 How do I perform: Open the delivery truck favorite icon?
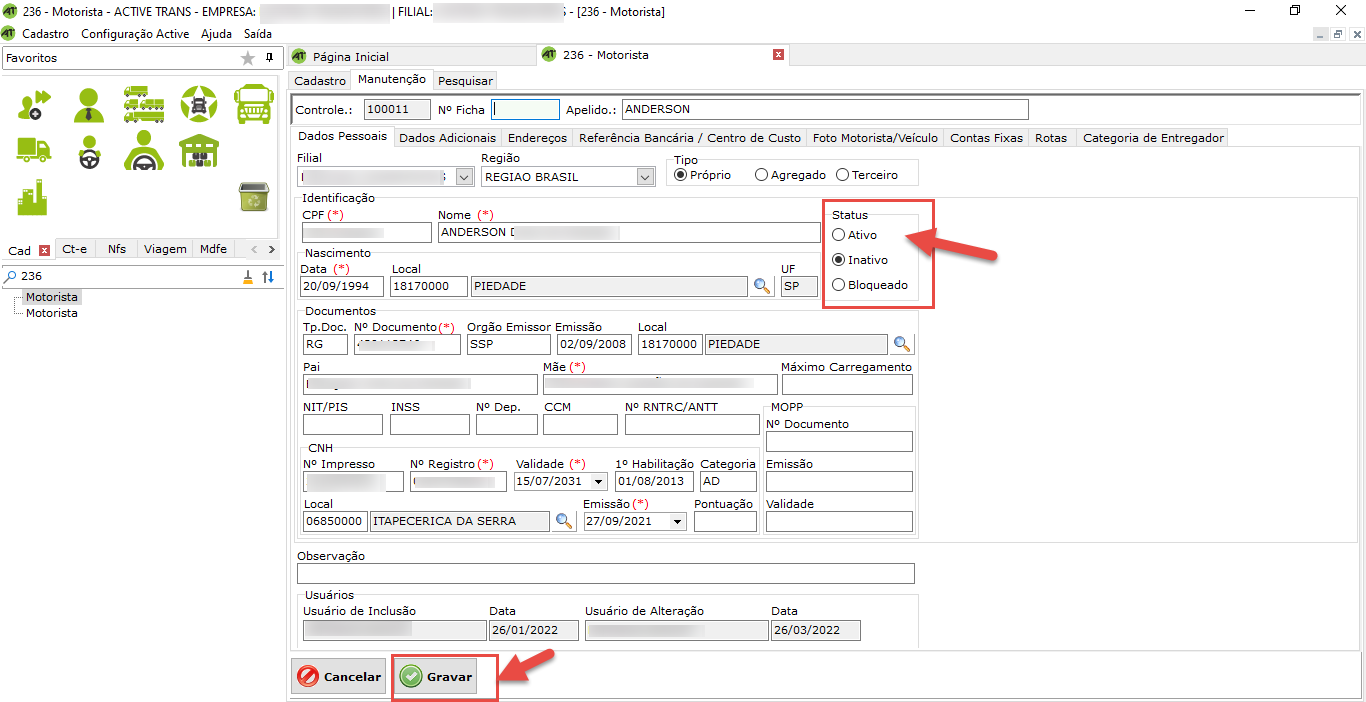(33, 150)
